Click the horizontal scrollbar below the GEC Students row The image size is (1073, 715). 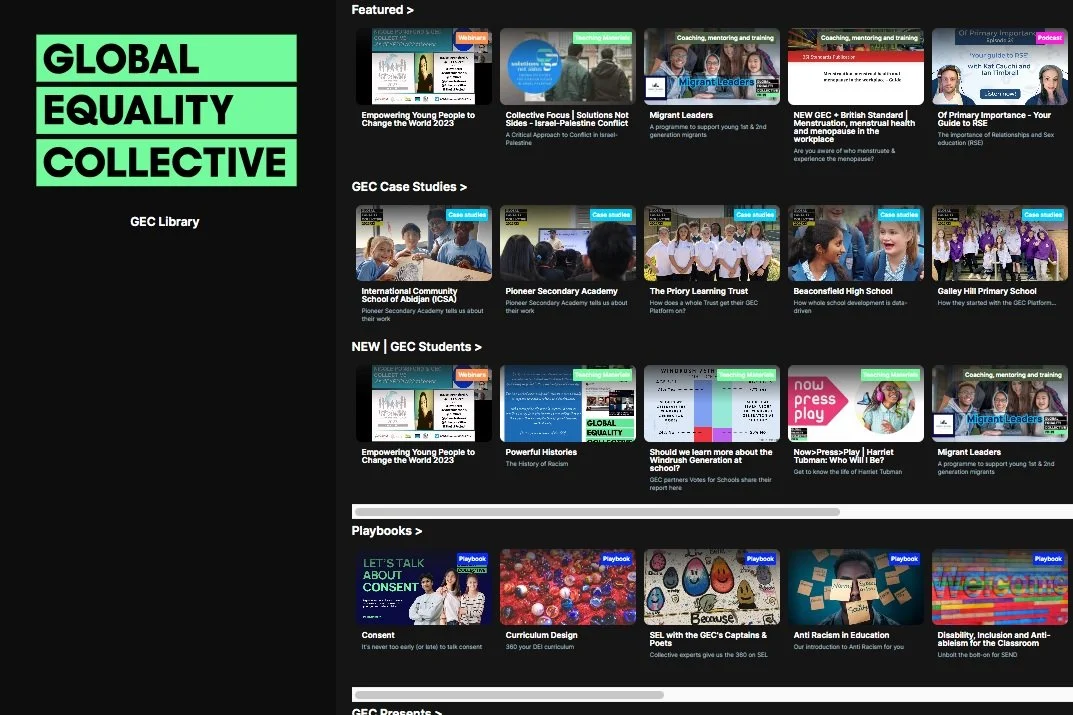tap(595, 511)
